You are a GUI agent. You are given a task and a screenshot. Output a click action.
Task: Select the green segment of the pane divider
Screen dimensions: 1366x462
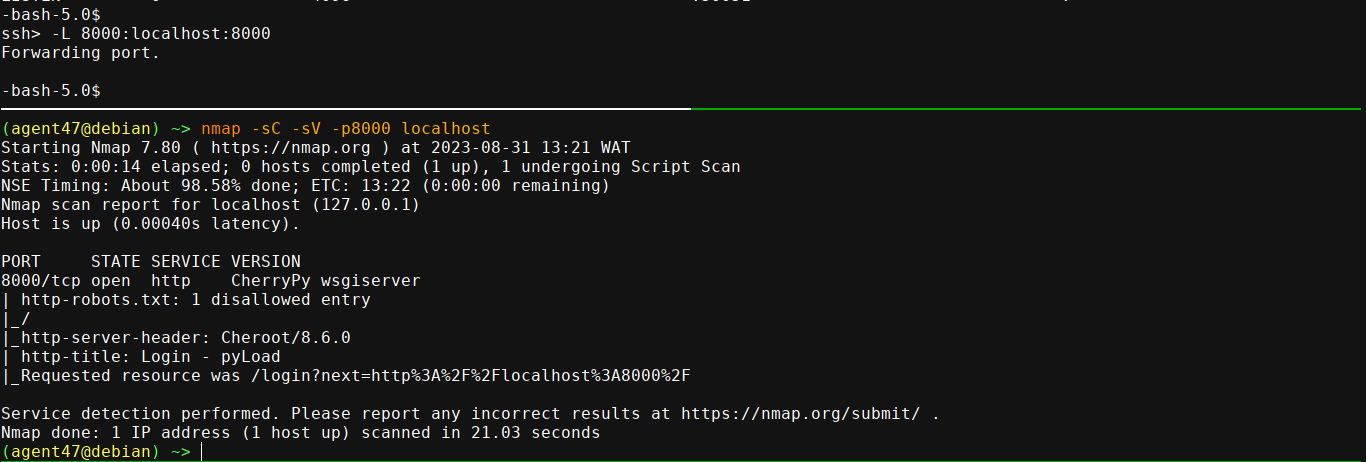[x=1025, y=108]
